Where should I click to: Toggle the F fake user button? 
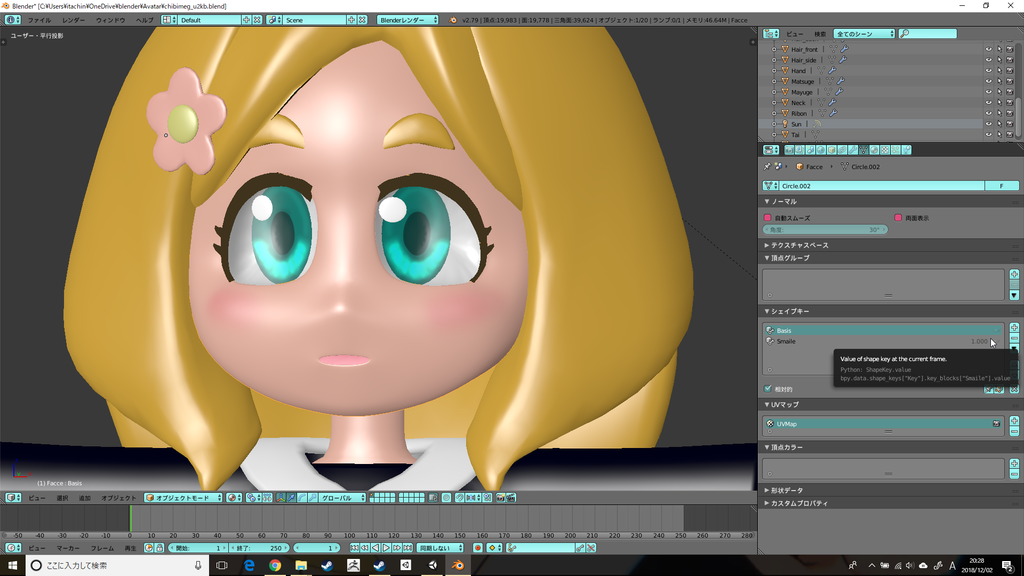click(x=1002, y=185)
